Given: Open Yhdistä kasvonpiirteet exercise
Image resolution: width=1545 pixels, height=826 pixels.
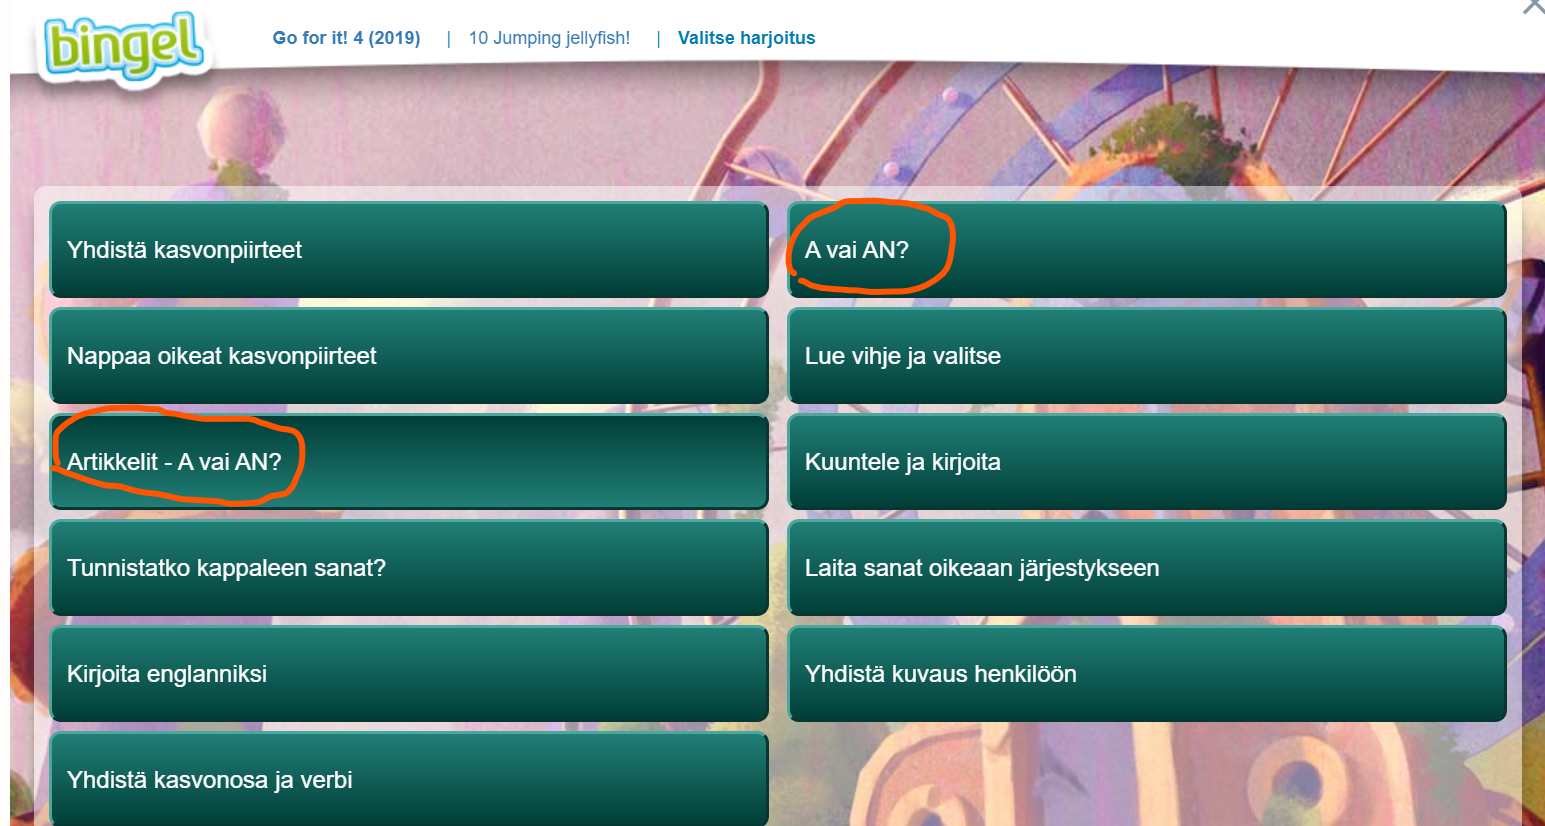Looking at the screenshot, I should [408, 250].
